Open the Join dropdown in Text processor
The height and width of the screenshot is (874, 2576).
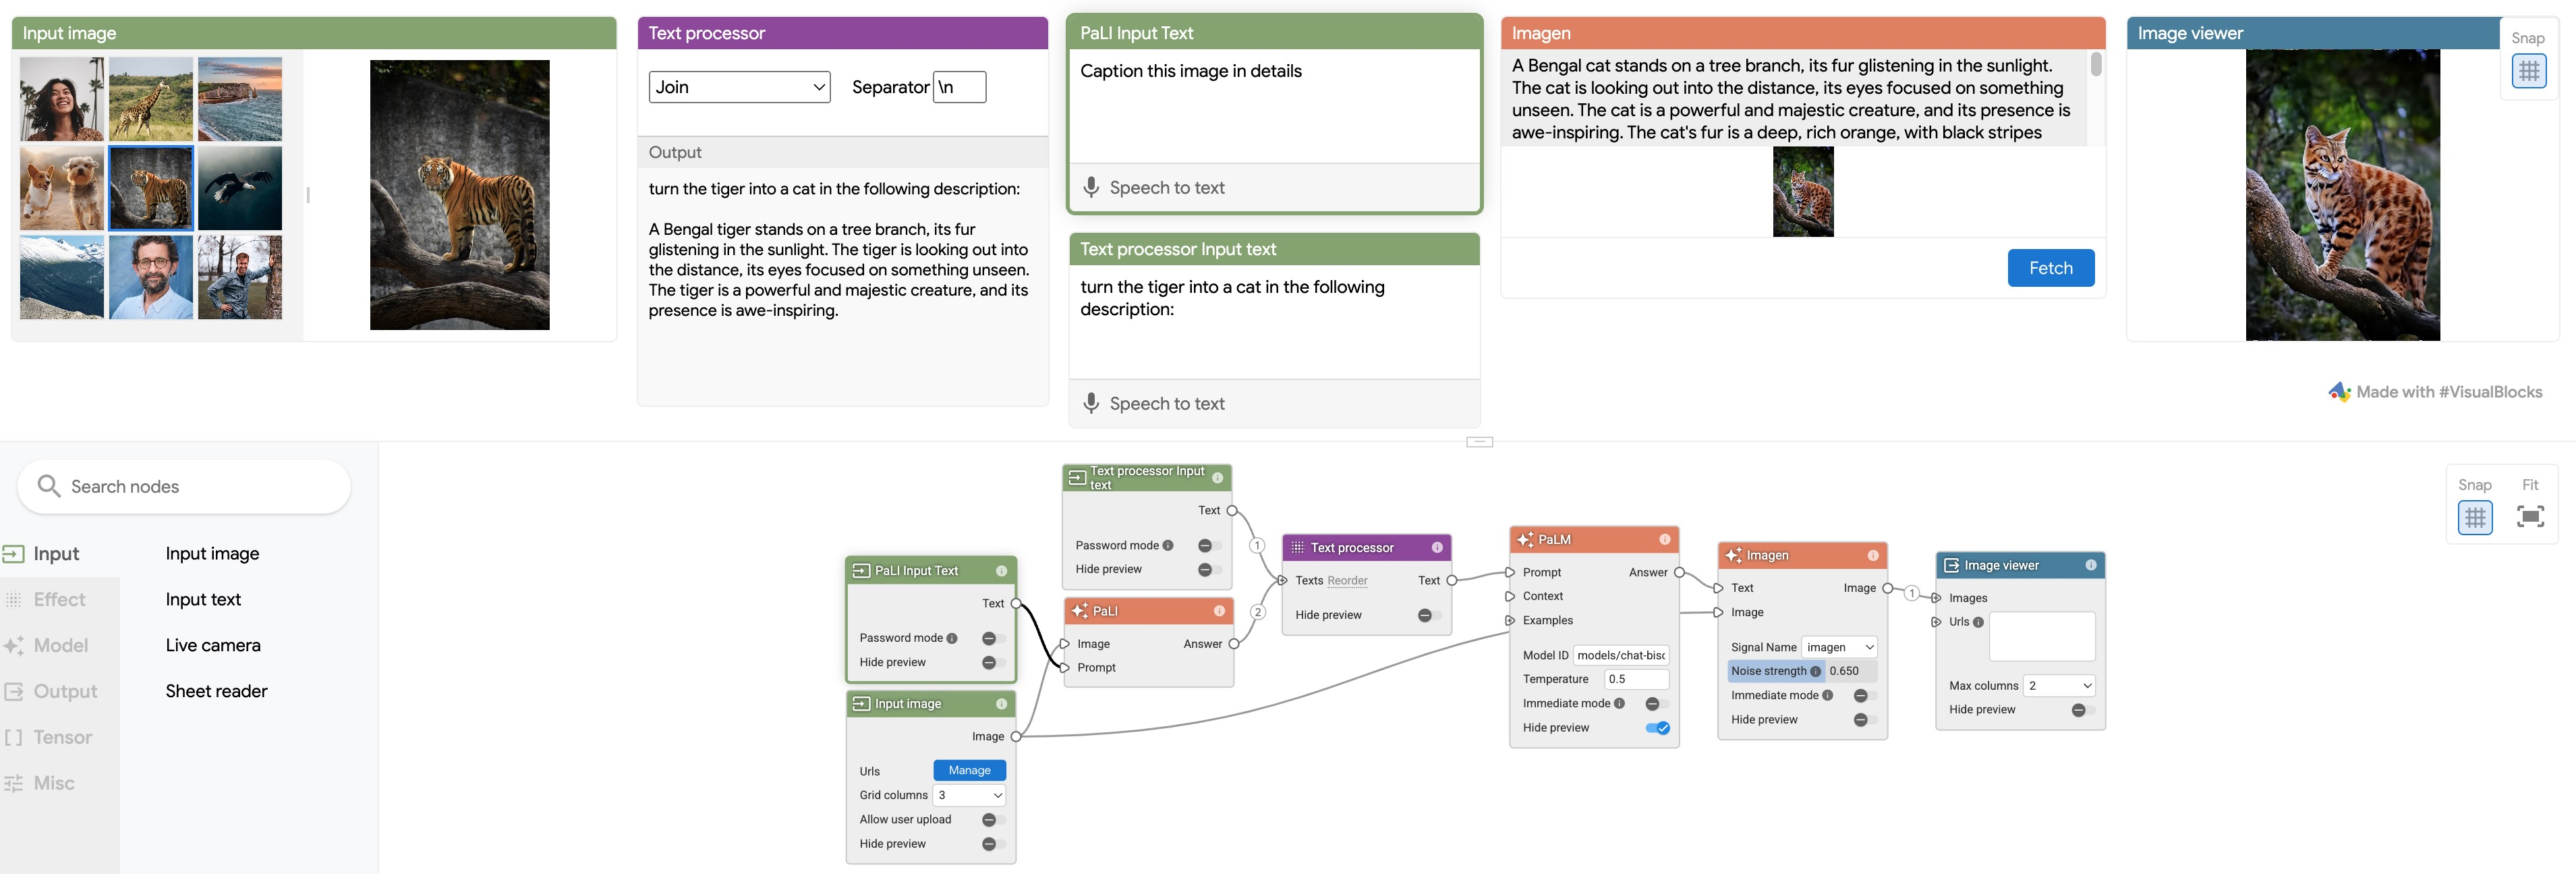tap(739, 87)
